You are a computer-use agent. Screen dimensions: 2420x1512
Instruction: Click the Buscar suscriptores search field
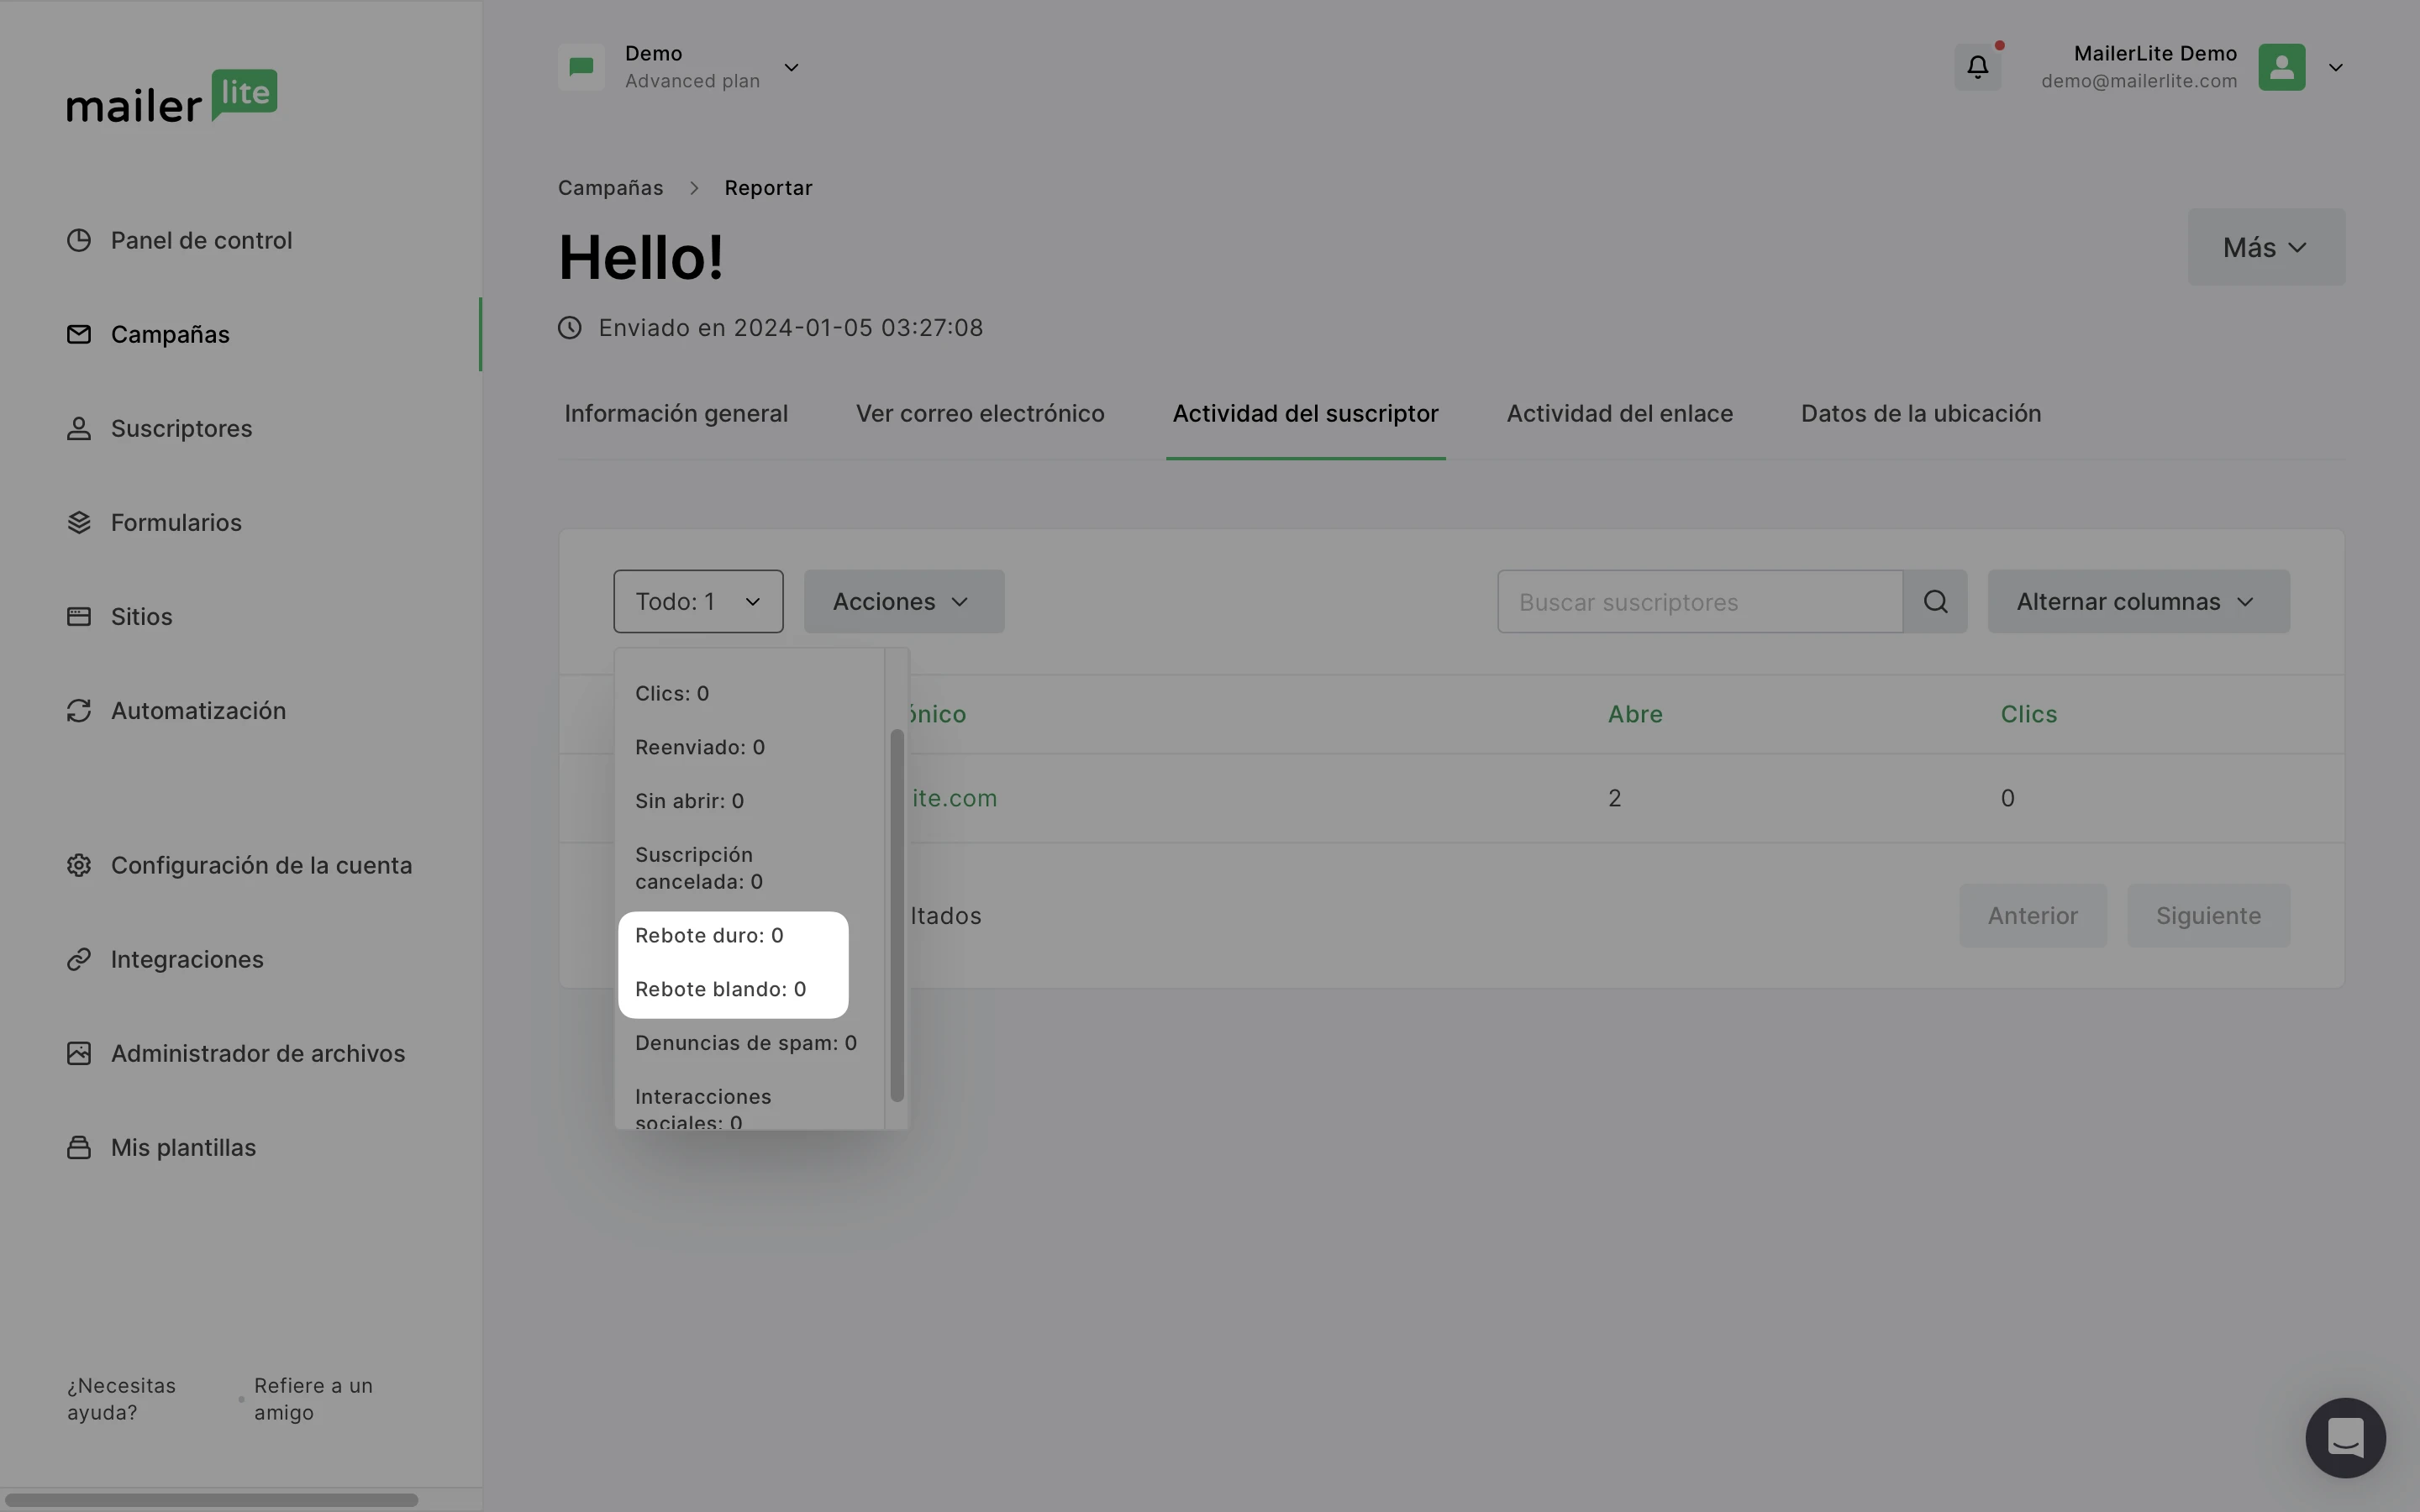click(x=1698, y=601)
